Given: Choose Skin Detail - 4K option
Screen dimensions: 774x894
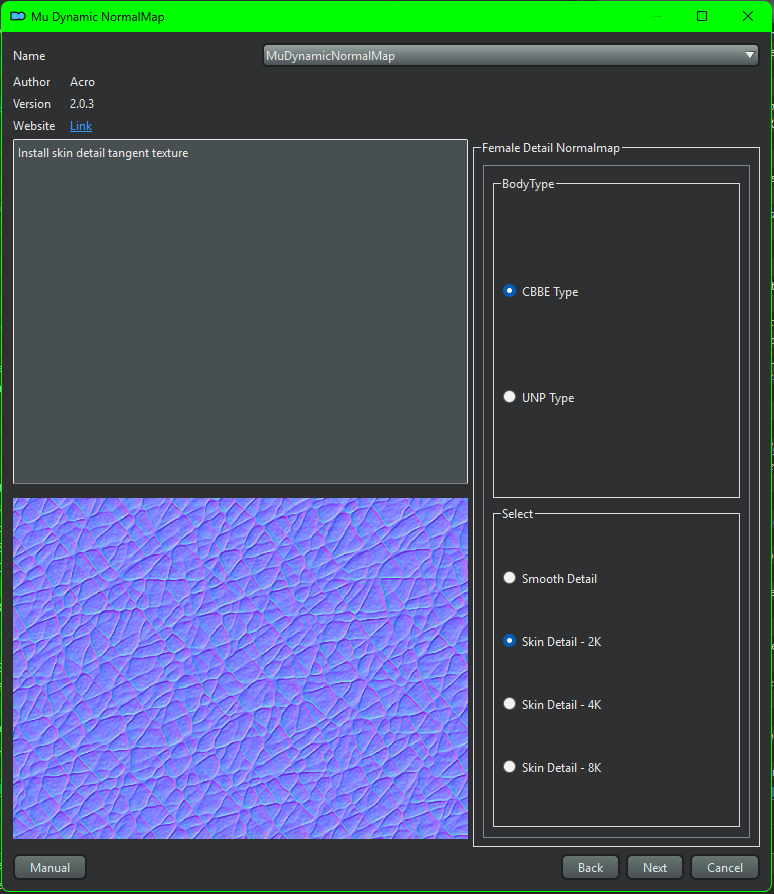Looking at the screenshot, I should (x=552, y=705).
